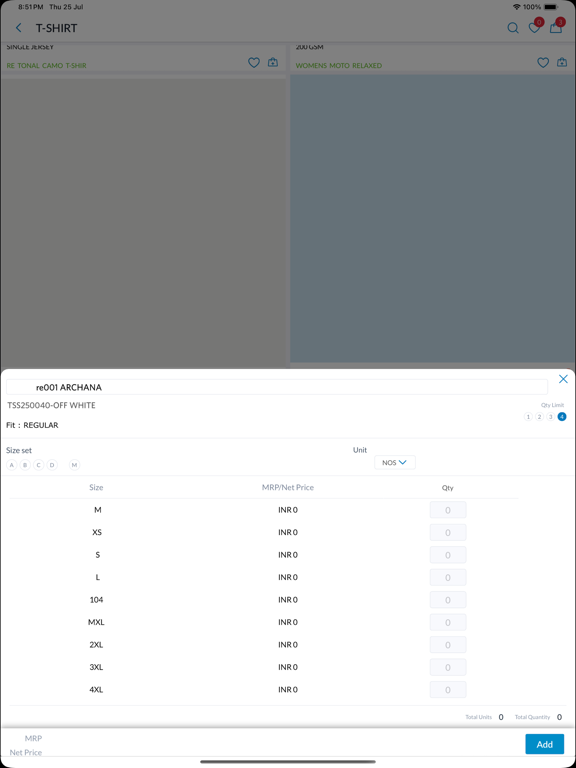Choose size set B
Viewport: 576px width, 768px height.
[x=25, y=465]
